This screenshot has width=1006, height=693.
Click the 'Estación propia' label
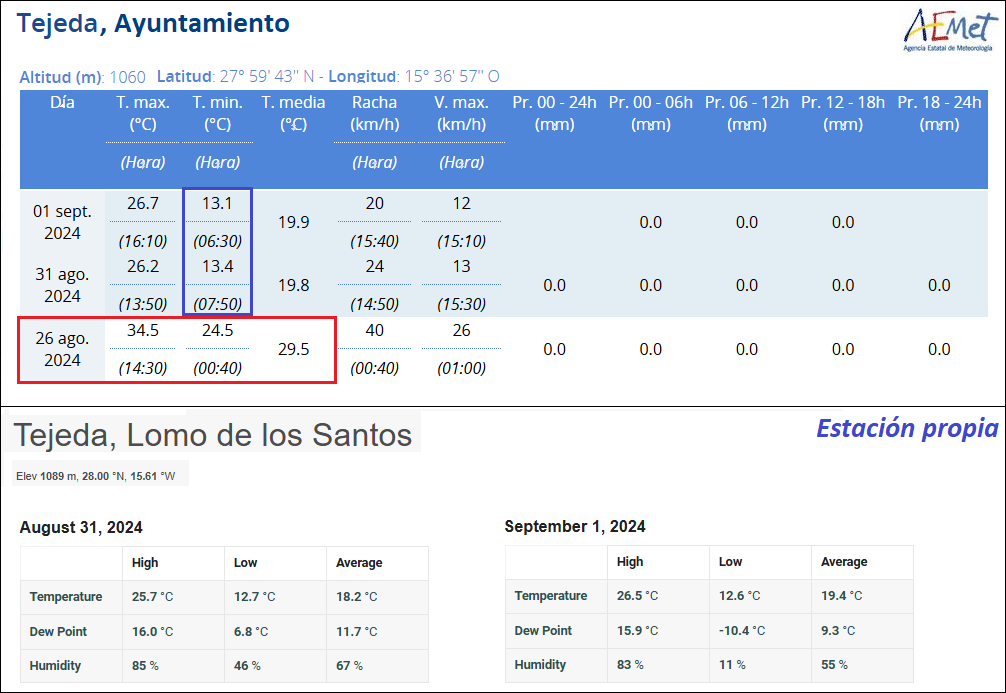(x=907, y=428)
